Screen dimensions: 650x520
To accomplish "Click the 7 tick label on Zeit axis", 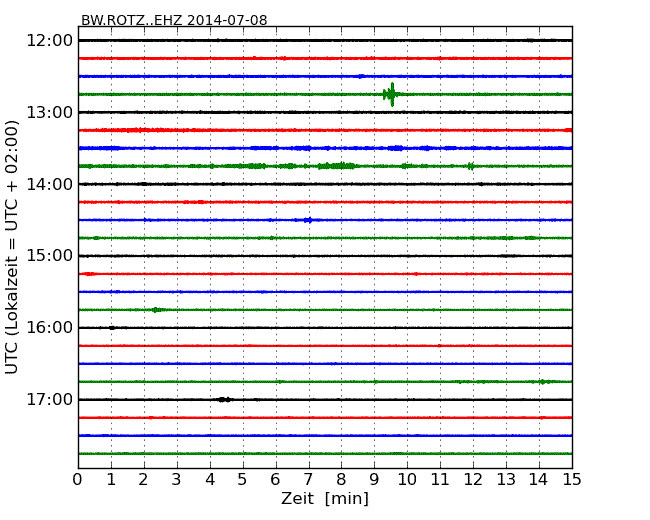I will [x=308, y=480].
